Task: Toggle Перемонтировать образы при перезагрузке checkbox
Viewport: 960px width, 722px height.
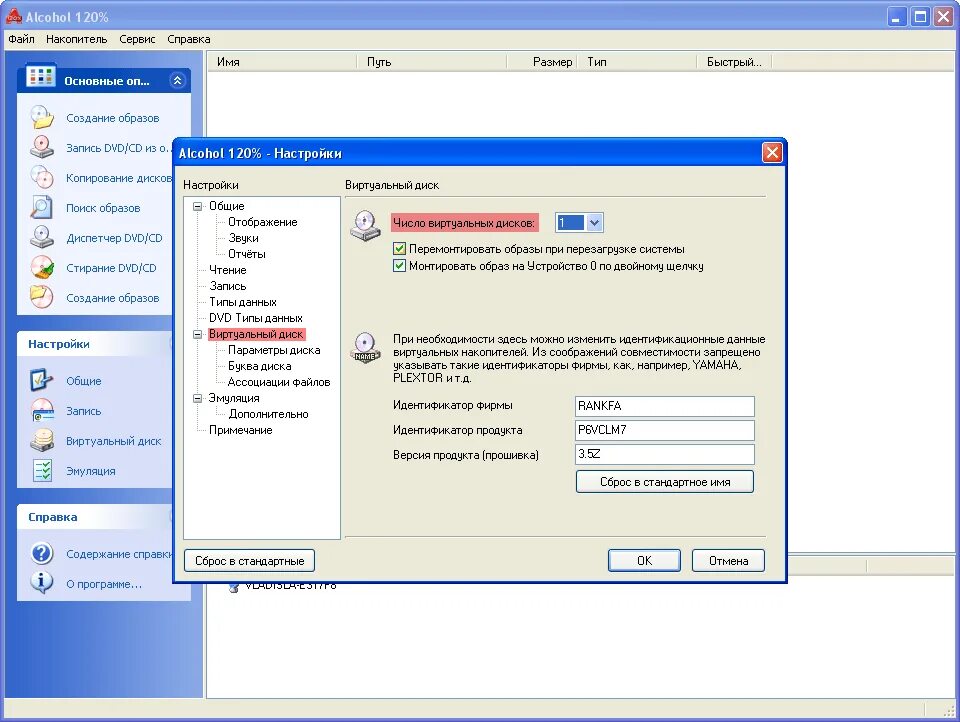Action: click(399, 249)
